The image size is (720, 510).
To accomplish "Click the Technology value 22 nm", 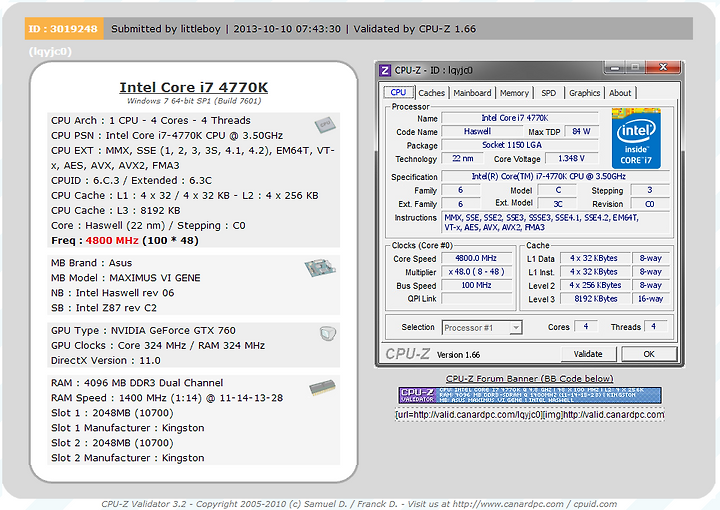I will [462, 158].
